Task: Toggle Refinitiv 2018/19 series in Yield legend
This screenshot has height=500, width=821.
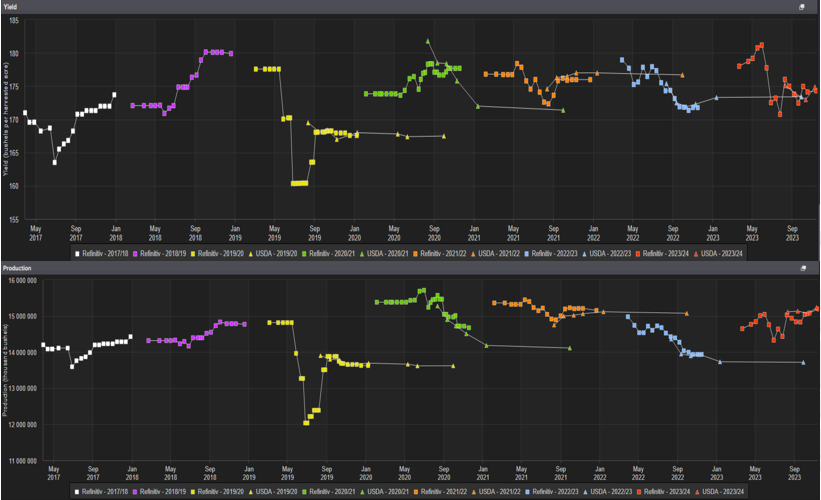Action: (160, 253)
